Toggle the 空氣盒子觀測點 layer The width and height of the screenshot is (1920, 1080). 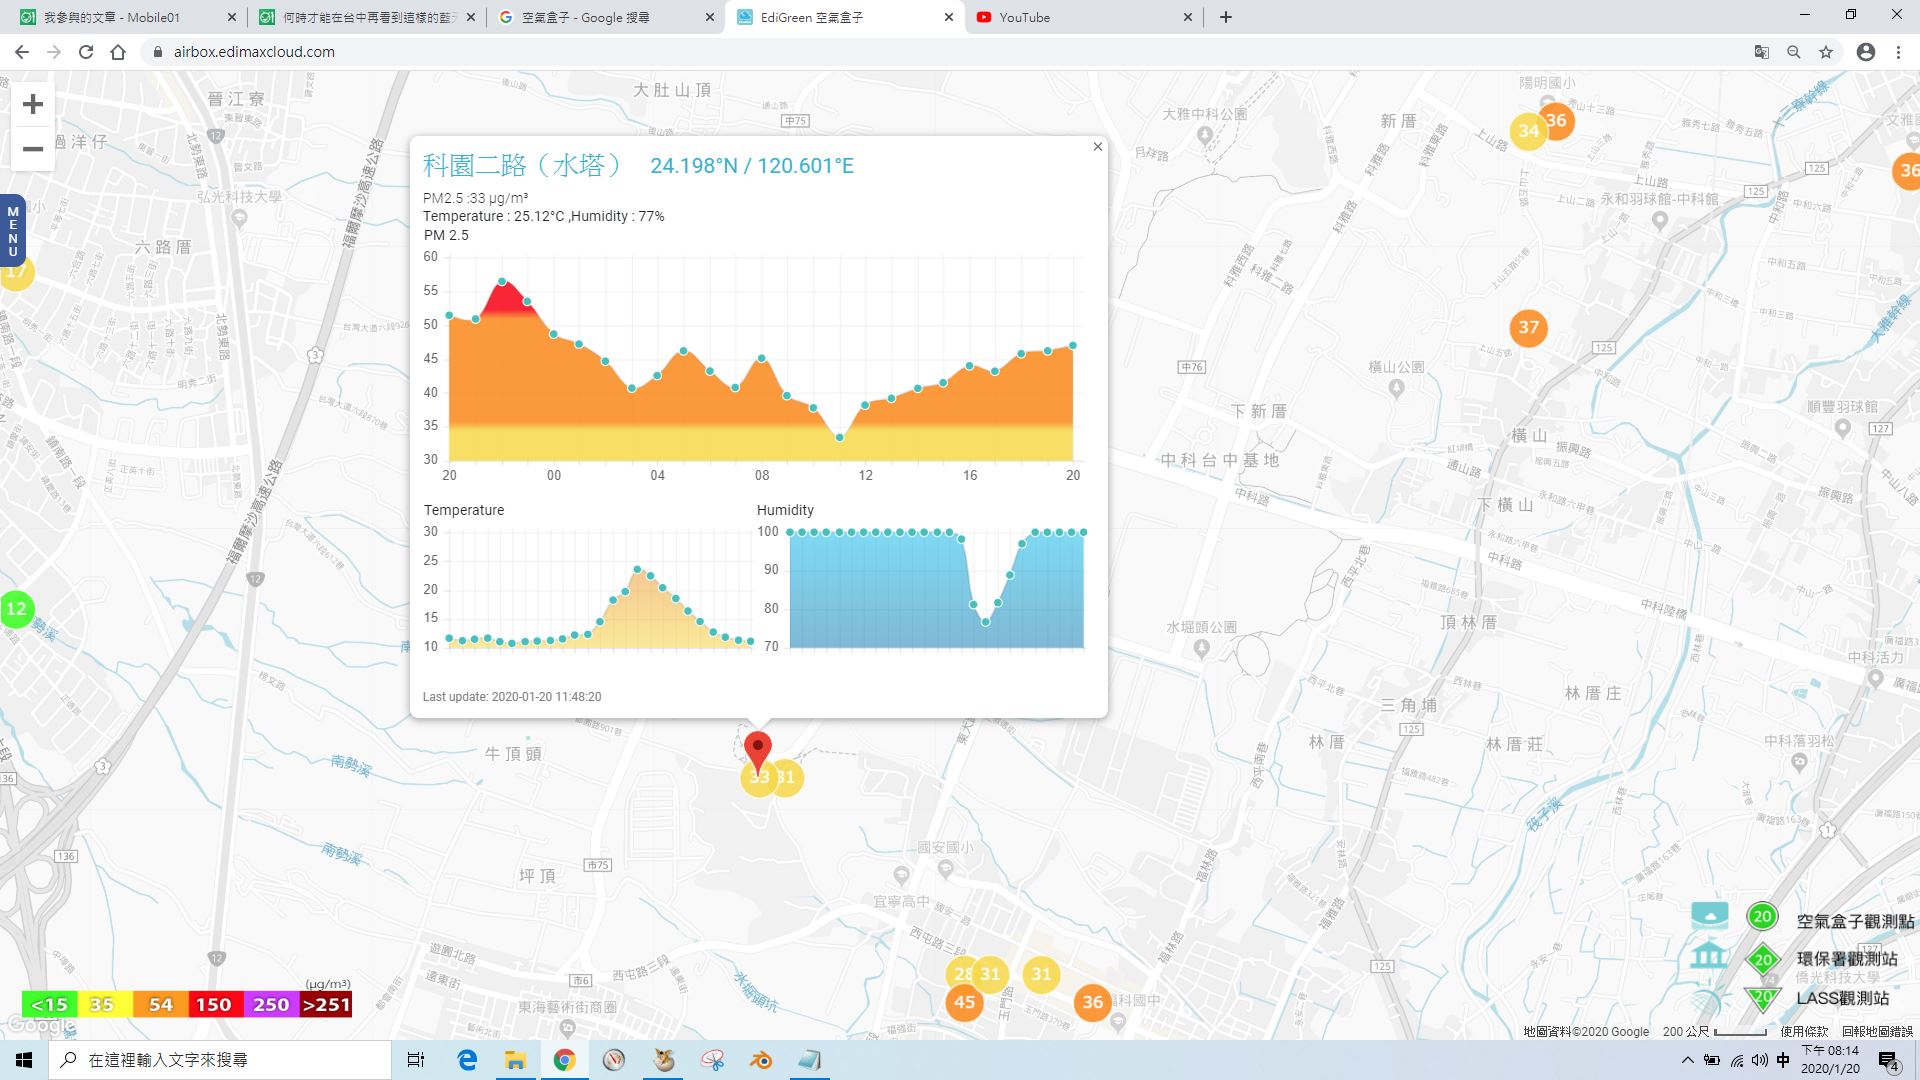click(x=1762, y=916)
